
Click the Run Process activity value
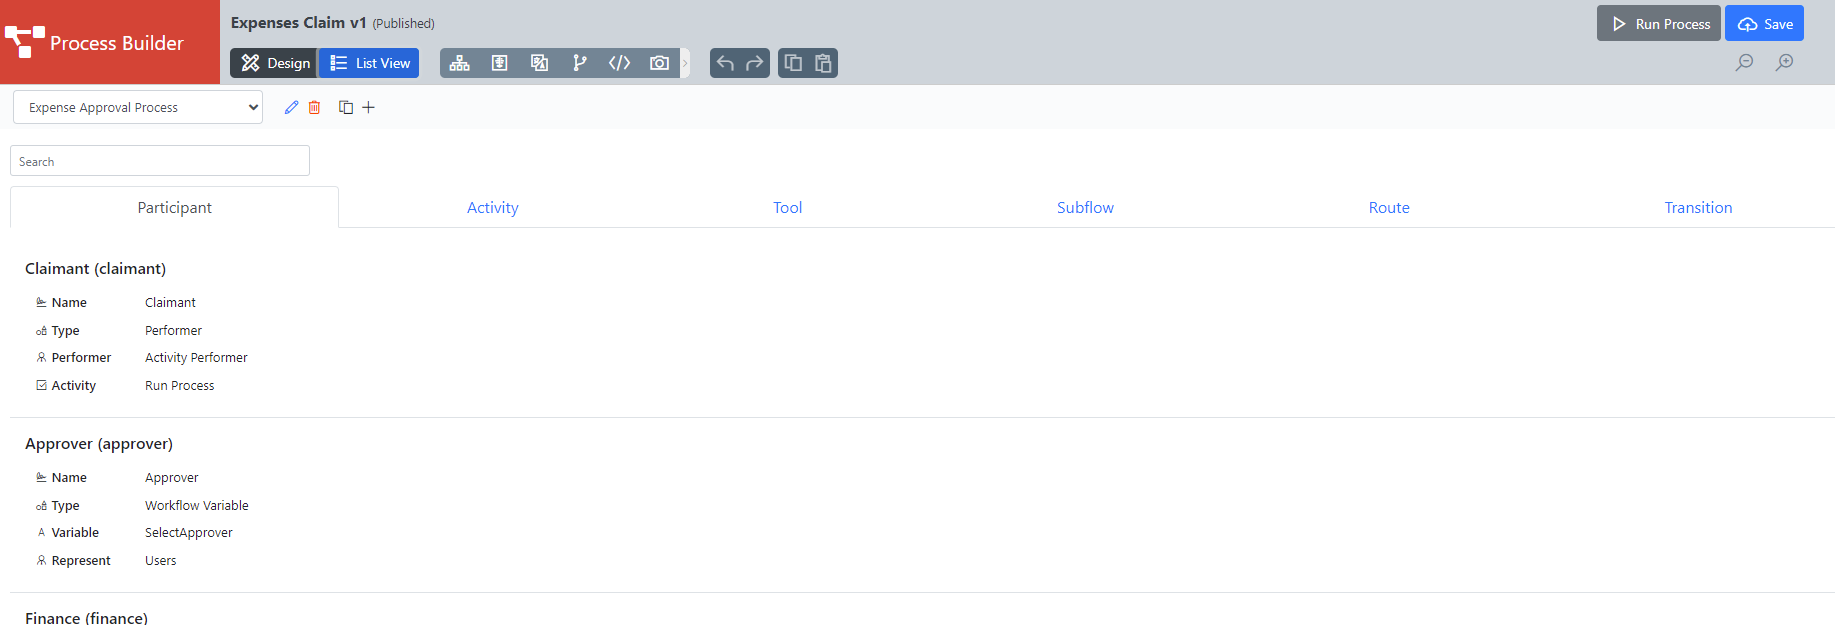[x=179, y=385]
